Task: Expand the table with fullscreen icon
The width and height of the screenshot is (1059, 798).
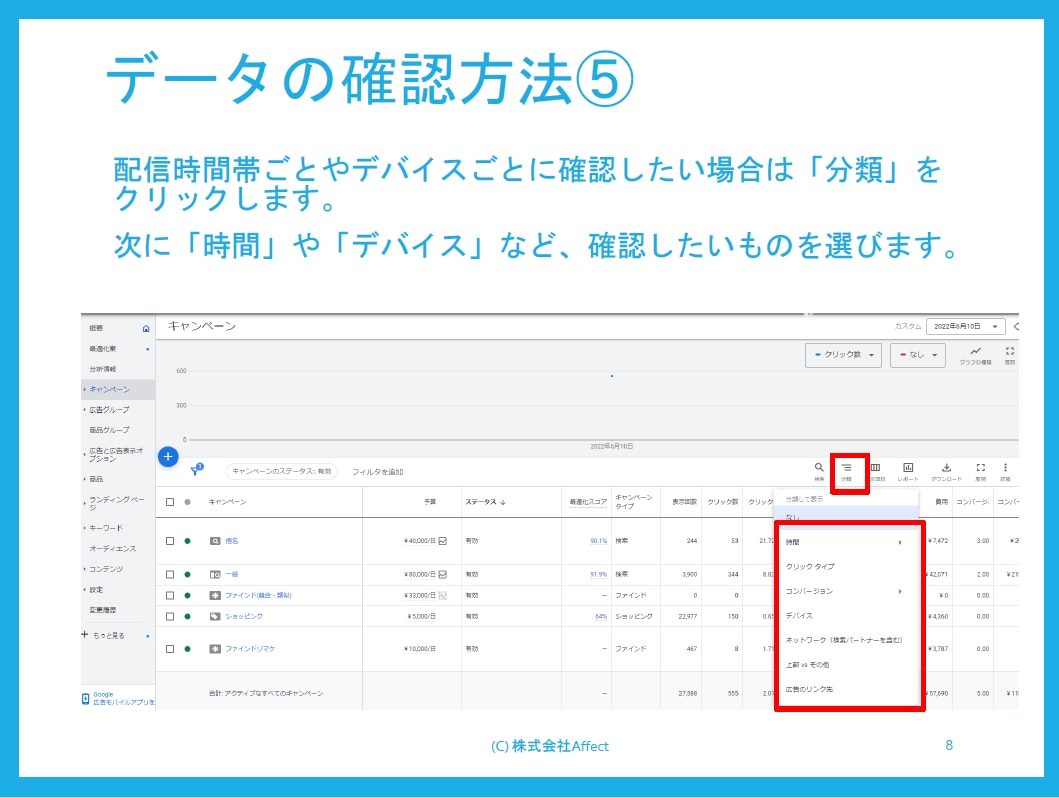Action: pyautogui.click(x=981, y=467)
